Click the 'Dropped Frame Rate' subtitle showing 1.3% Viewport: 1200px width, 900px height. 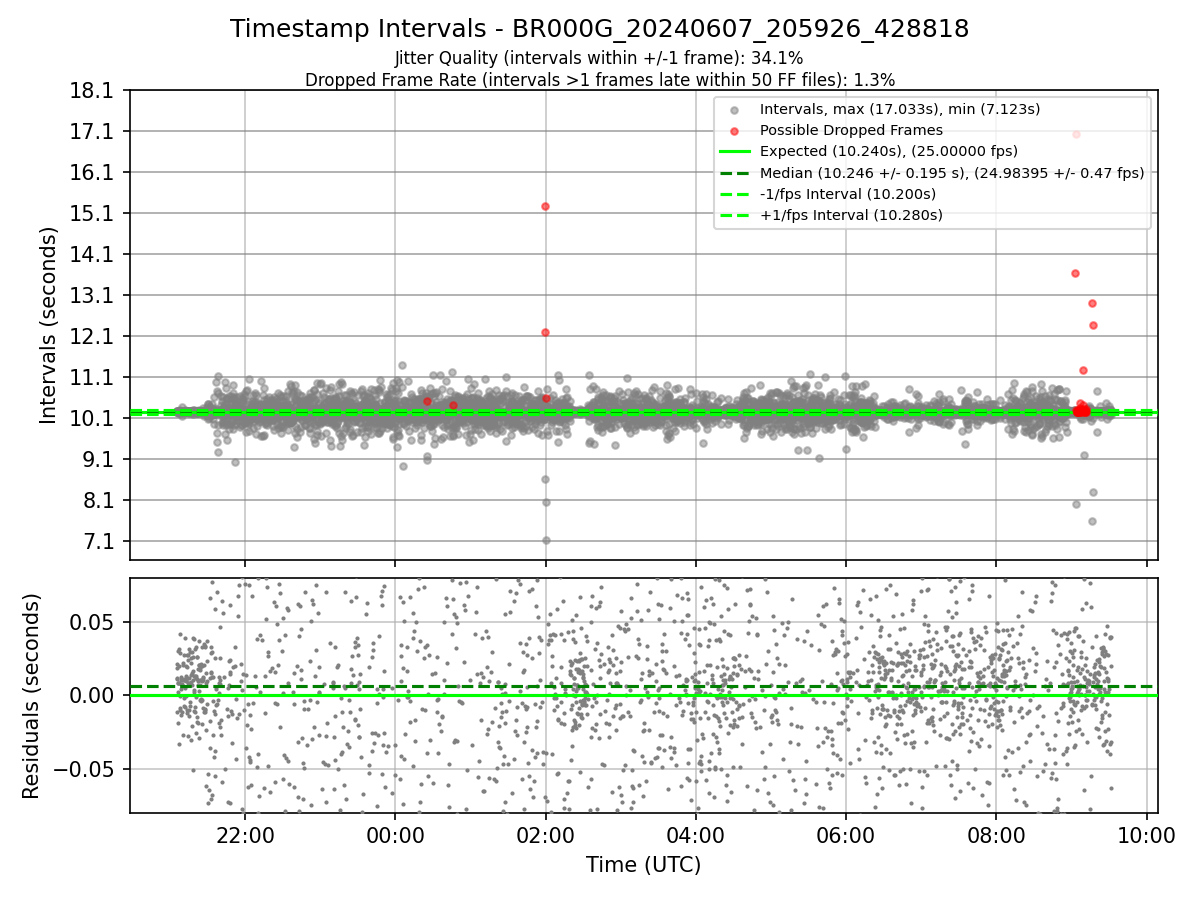tap(599, 79)
